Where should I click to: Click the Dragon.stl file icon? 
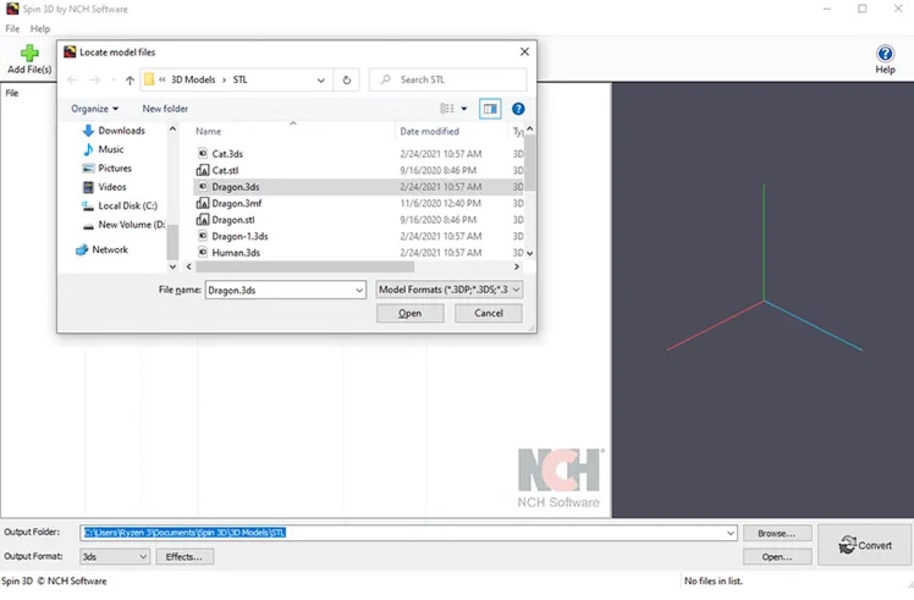pyautogui.click(x=202, y=220)
